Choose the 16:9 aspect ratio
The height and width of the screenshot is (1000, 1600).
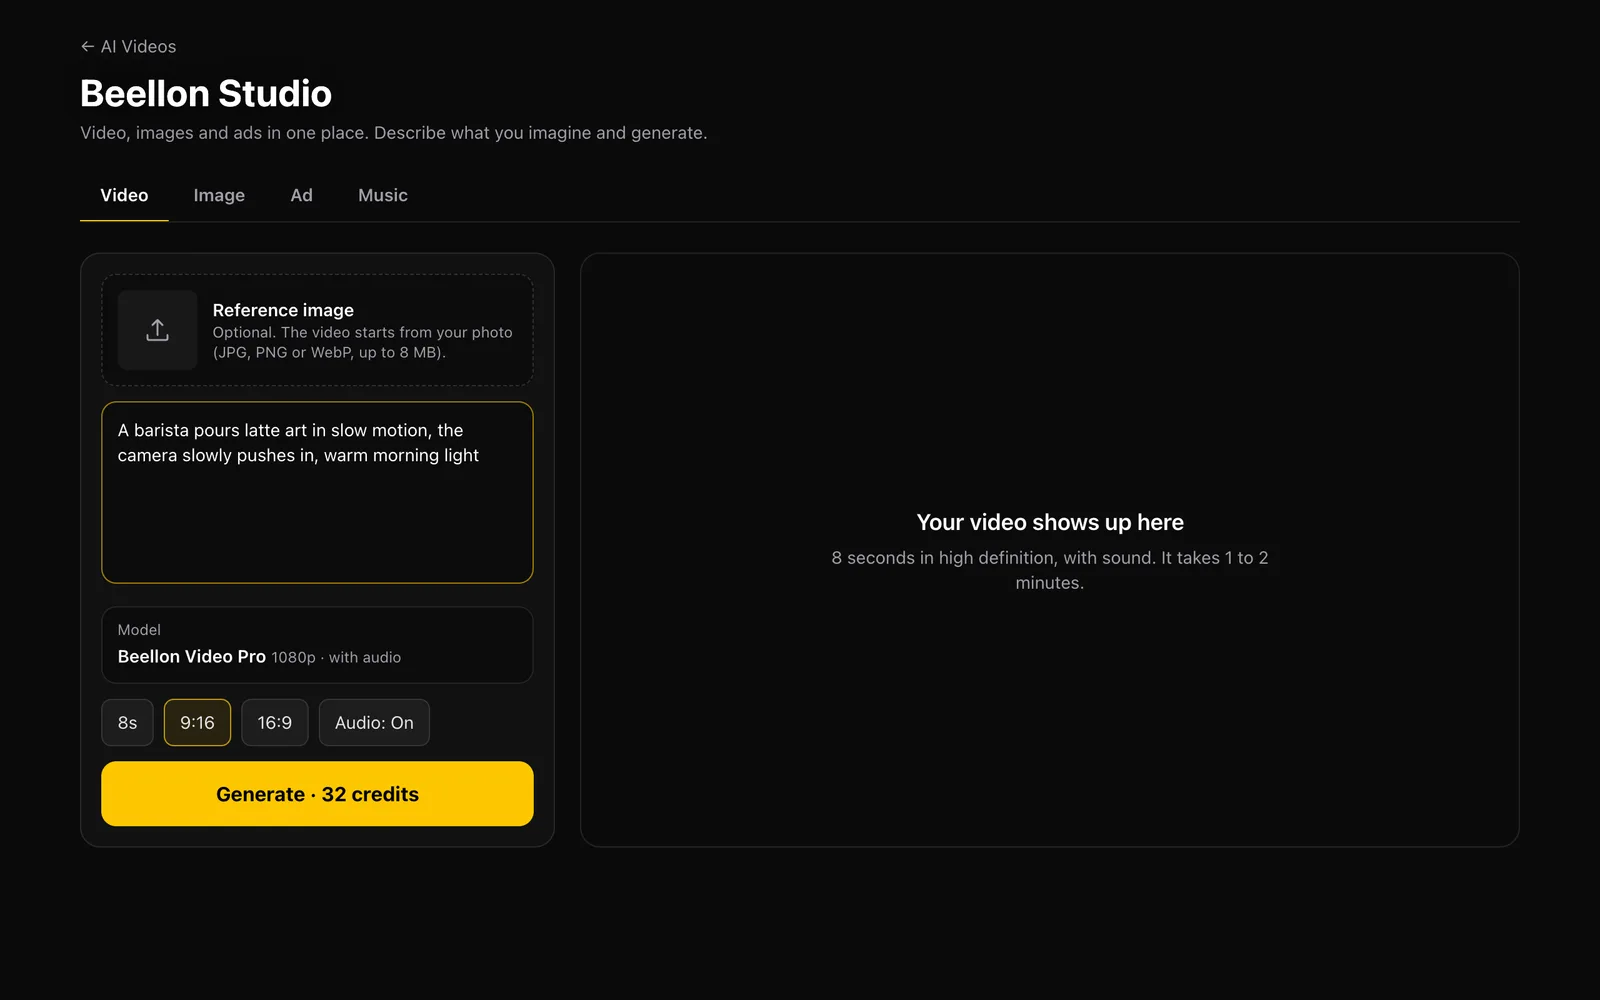click(x=275, y=723)
